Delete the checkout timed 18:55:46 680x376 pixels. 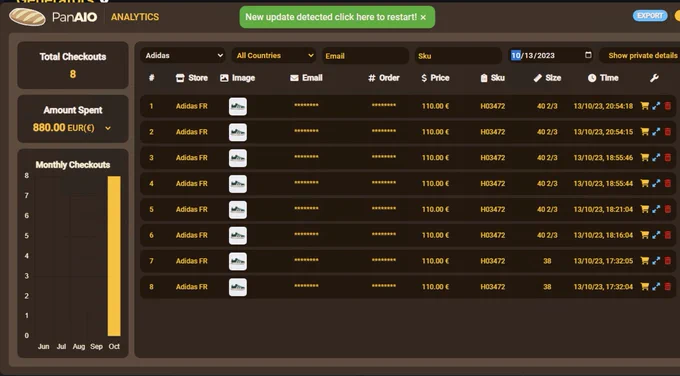[667, 157]
